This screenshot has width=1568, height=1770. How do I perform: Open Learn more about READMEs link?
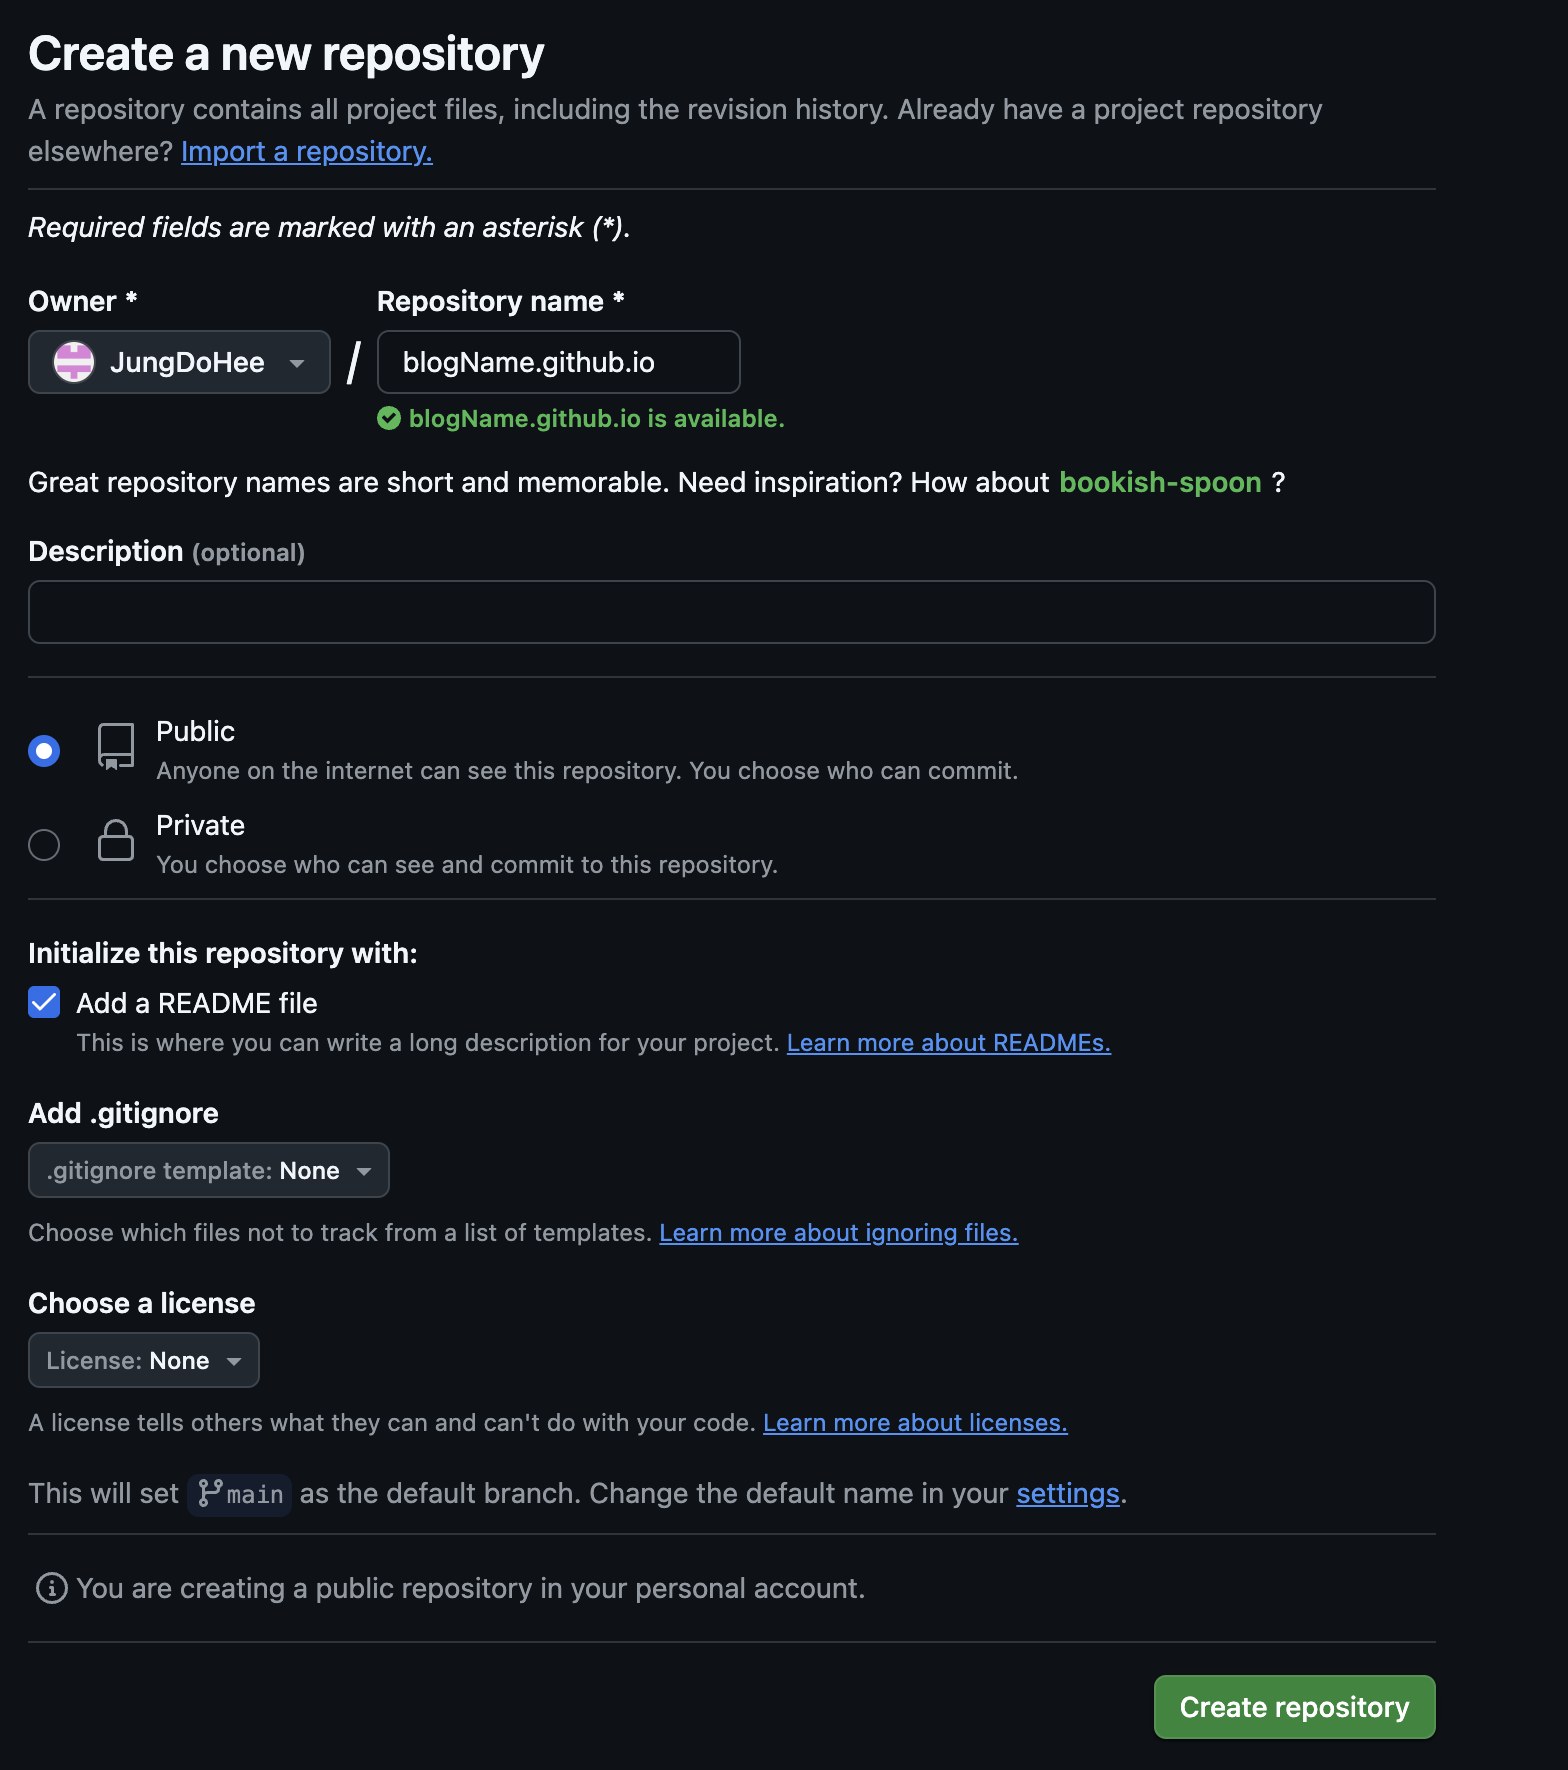pos(949,1043)
